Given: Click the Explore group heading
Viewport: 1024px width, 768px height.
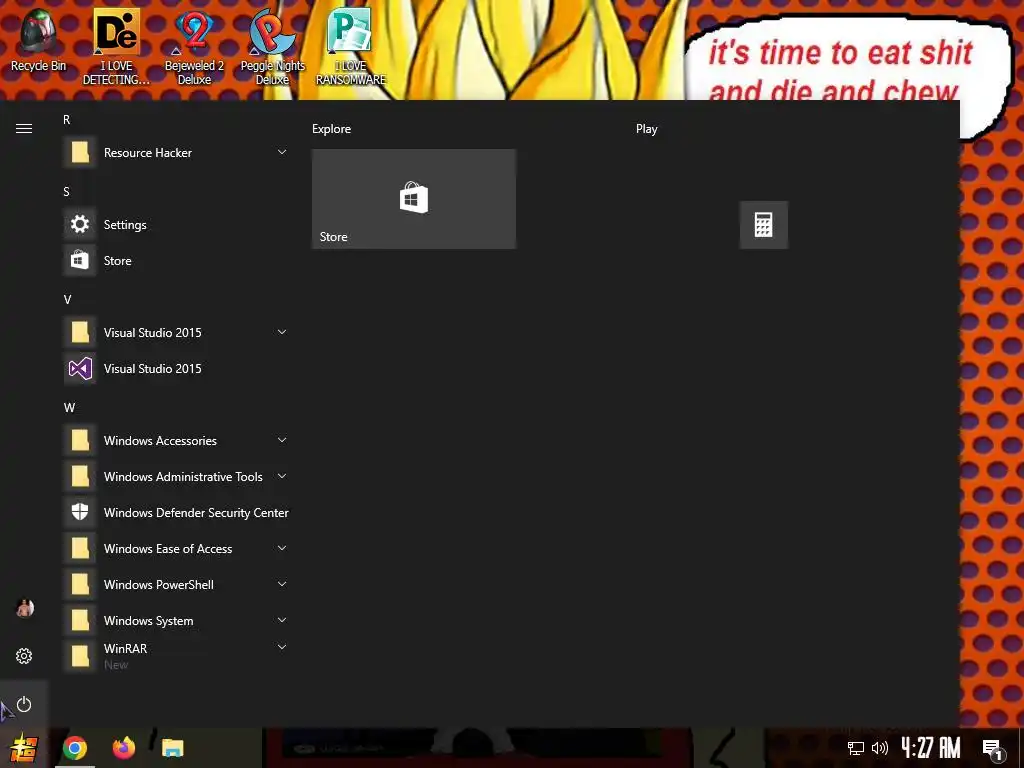Looking at the screenshot, I should pos(331,129).
